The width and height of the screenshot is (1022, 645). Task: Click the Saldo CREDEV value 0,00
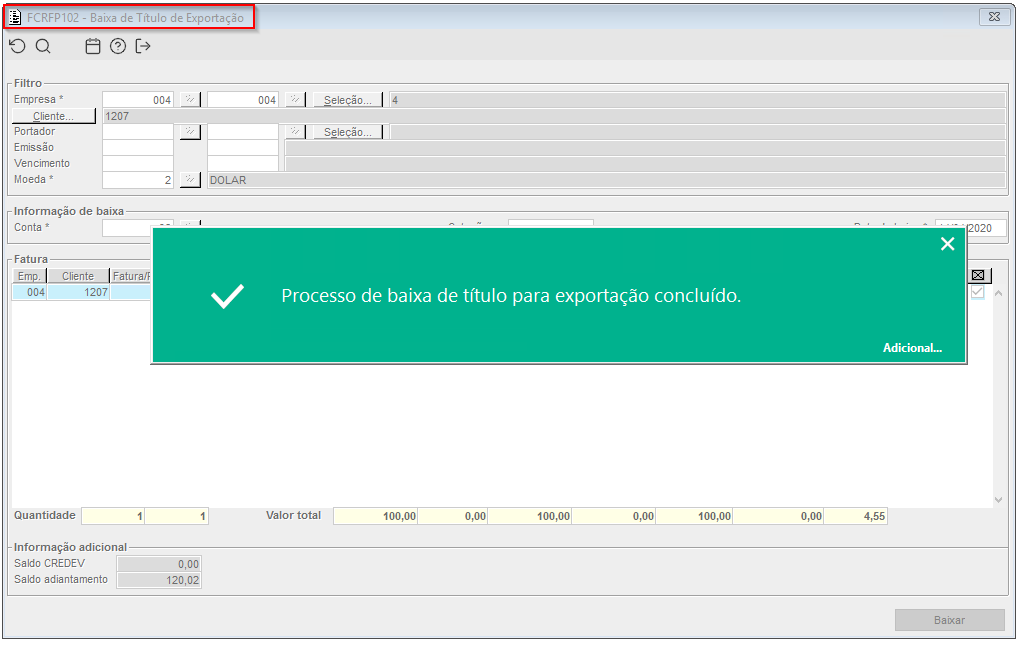click(x=159, y=564)
